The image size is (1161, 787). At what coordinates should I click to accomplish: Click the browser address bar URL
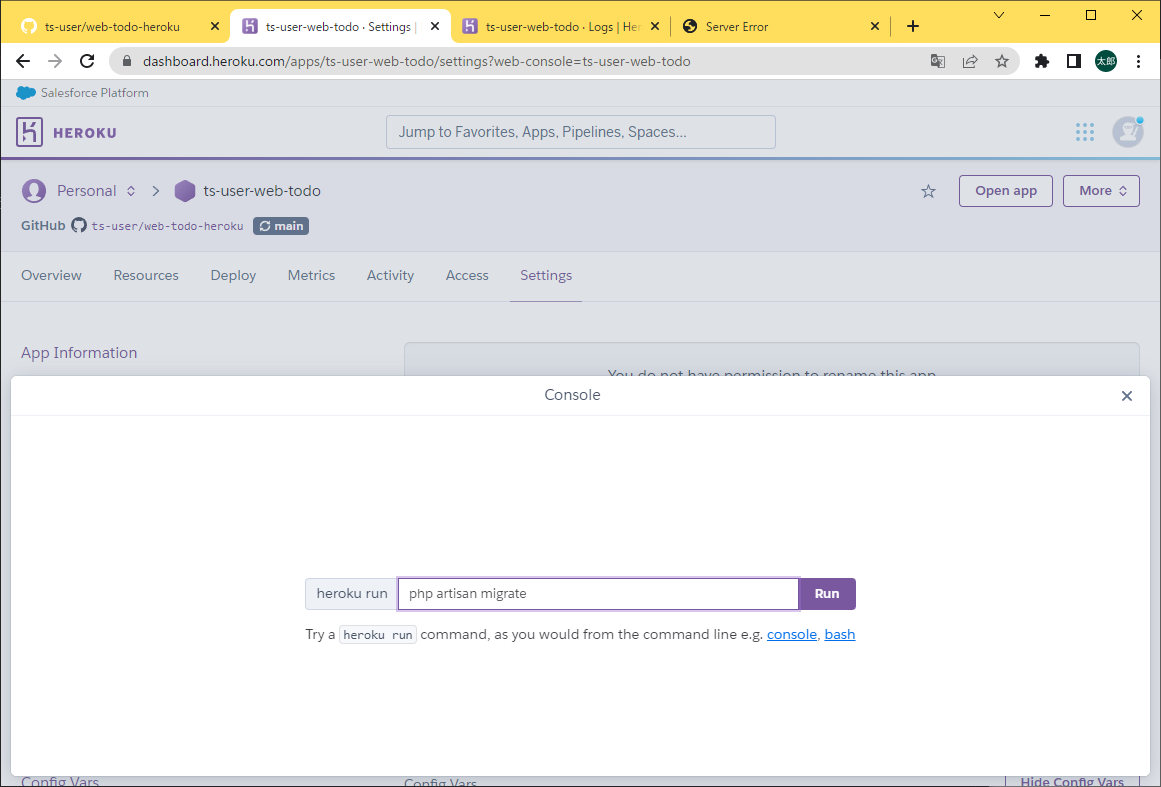click(417, 61)
